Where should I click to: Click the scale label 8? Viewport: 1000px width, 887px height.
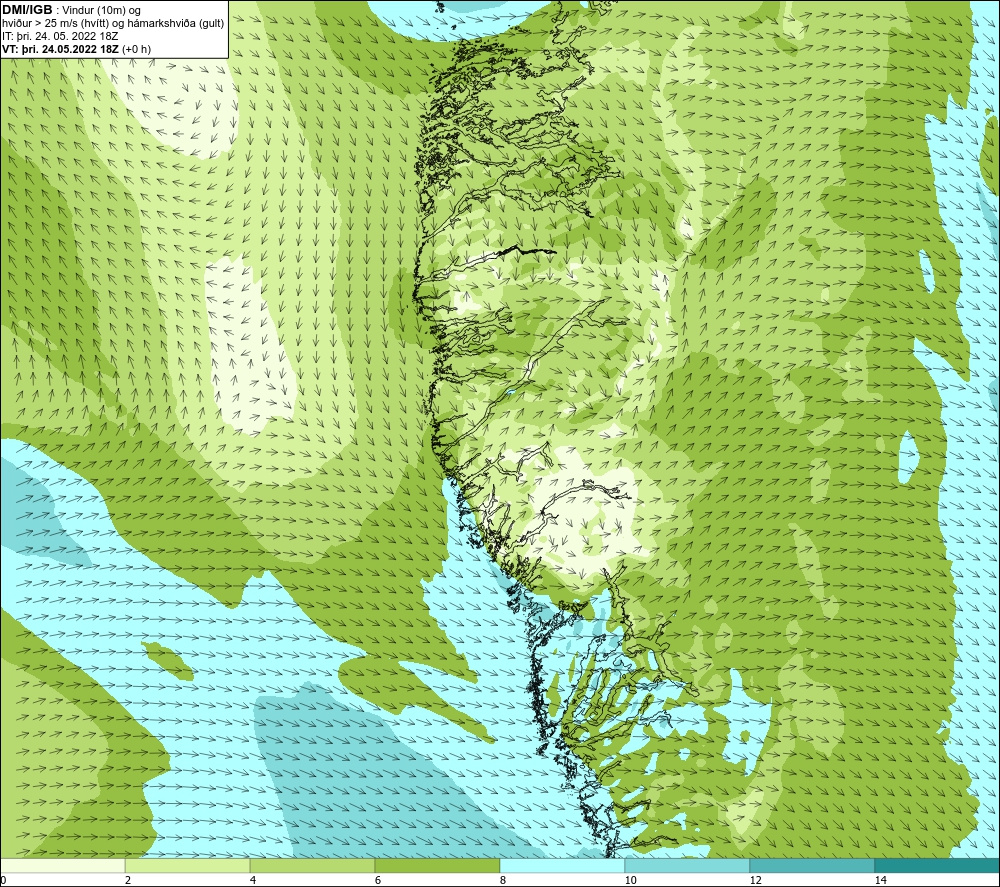(503, 881)
